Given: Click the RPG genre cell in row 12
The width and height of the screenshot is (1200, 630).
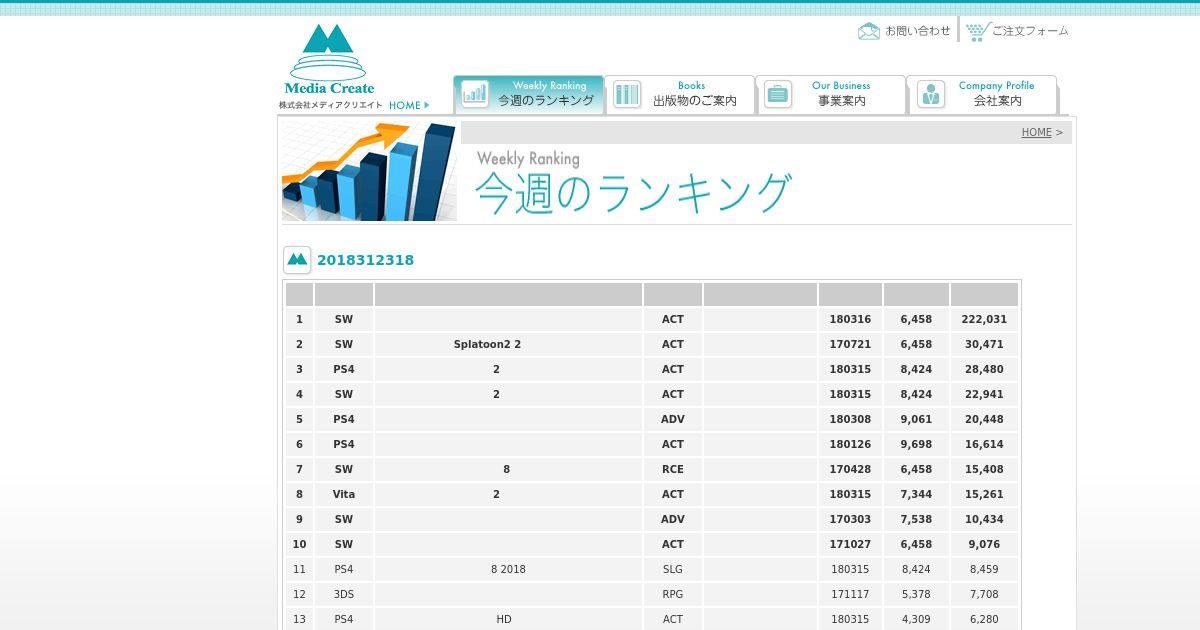Looking at the screenshot, I should [673, 594].
